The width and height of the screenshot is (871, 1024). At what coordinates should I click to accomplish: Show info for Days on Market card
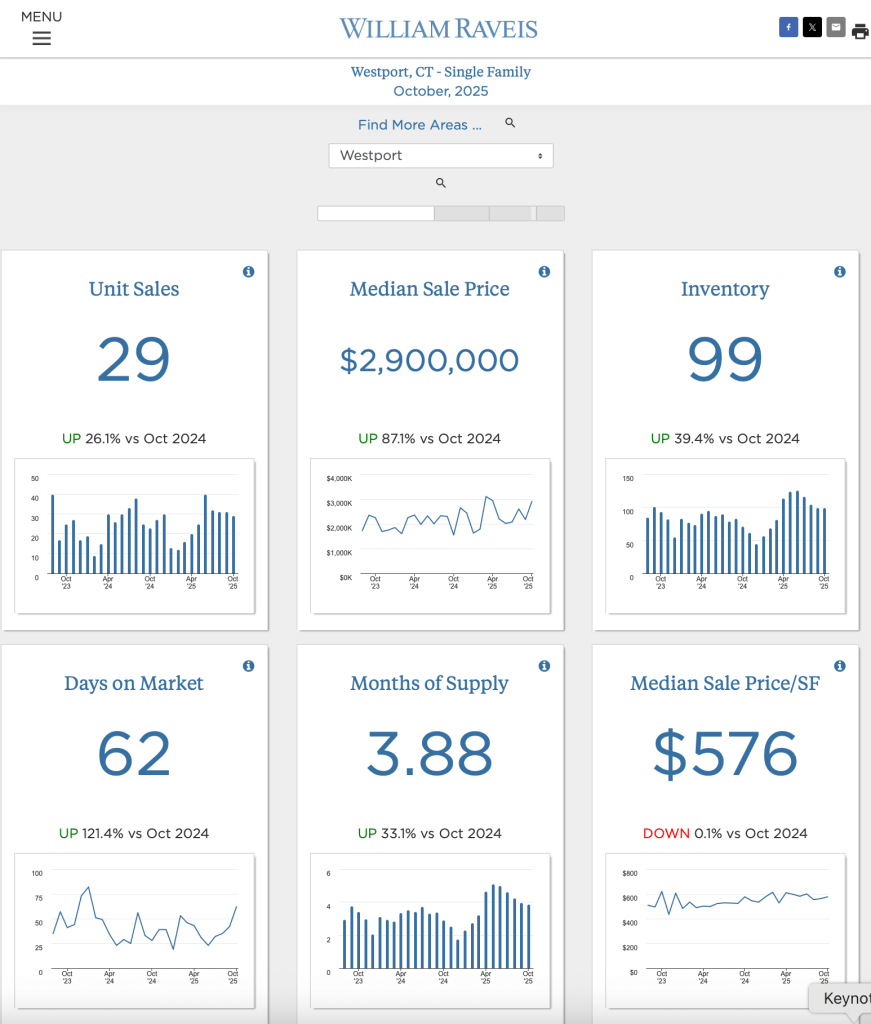click(249, 666)
